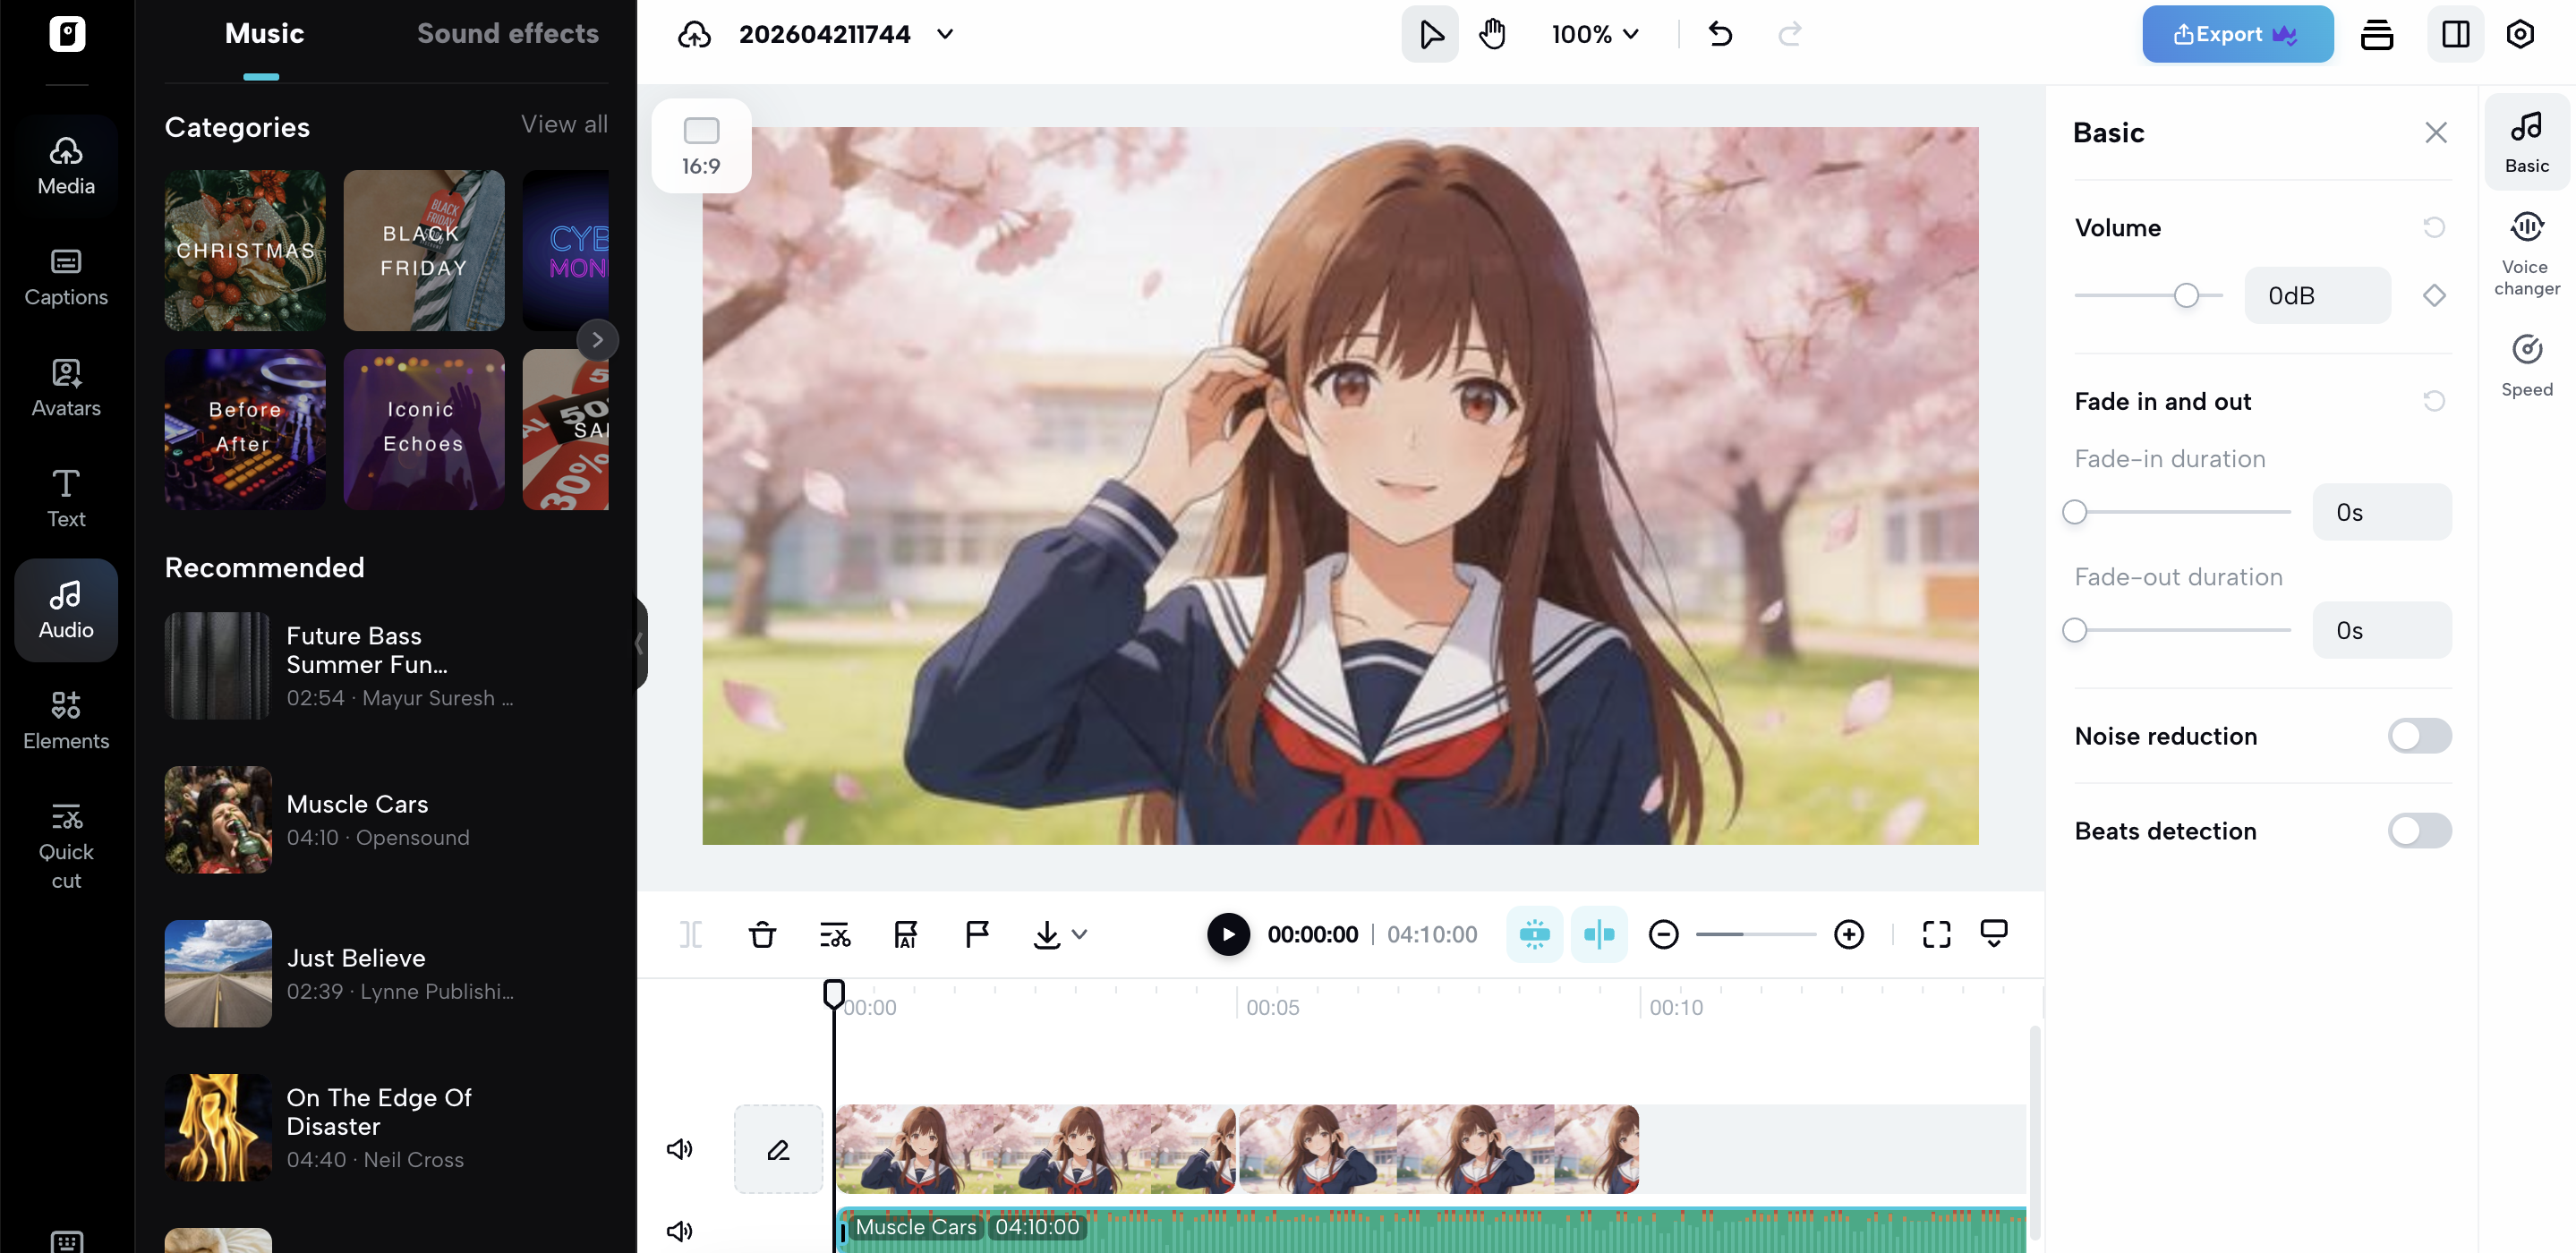Select the Muscle Cars track thumbnail
Screen dimensions: 2576x1253
[x=217, y=819]
